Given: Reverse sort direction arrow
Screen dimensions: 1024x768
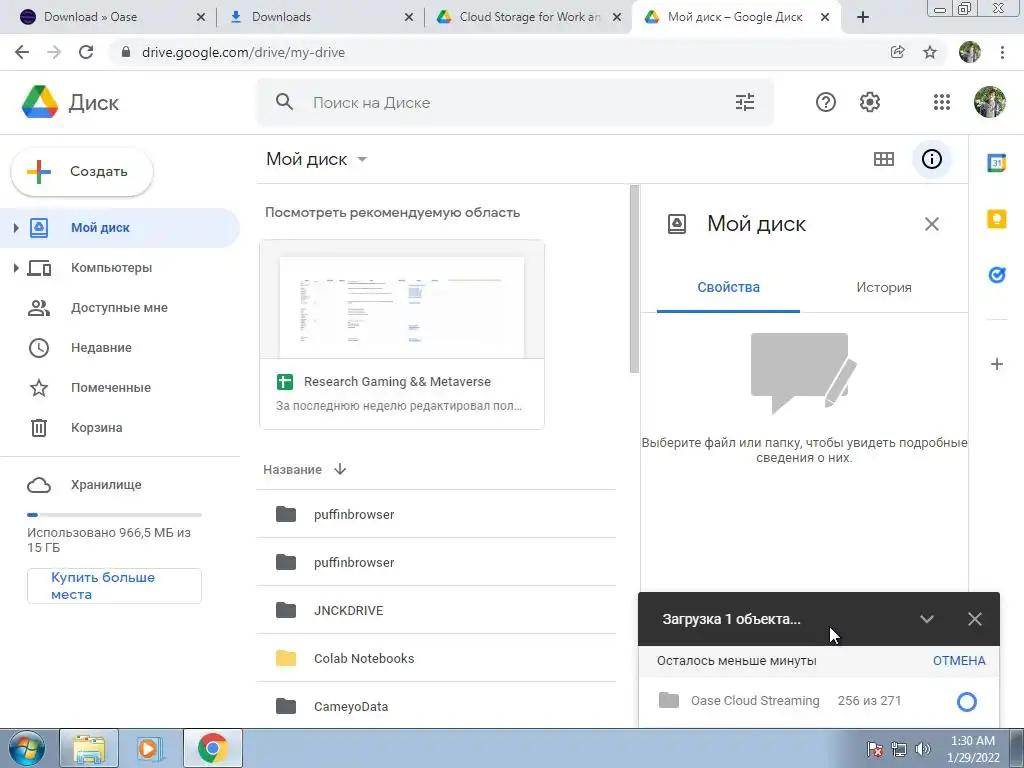Looking at the screenshot, I should [340, 469].
